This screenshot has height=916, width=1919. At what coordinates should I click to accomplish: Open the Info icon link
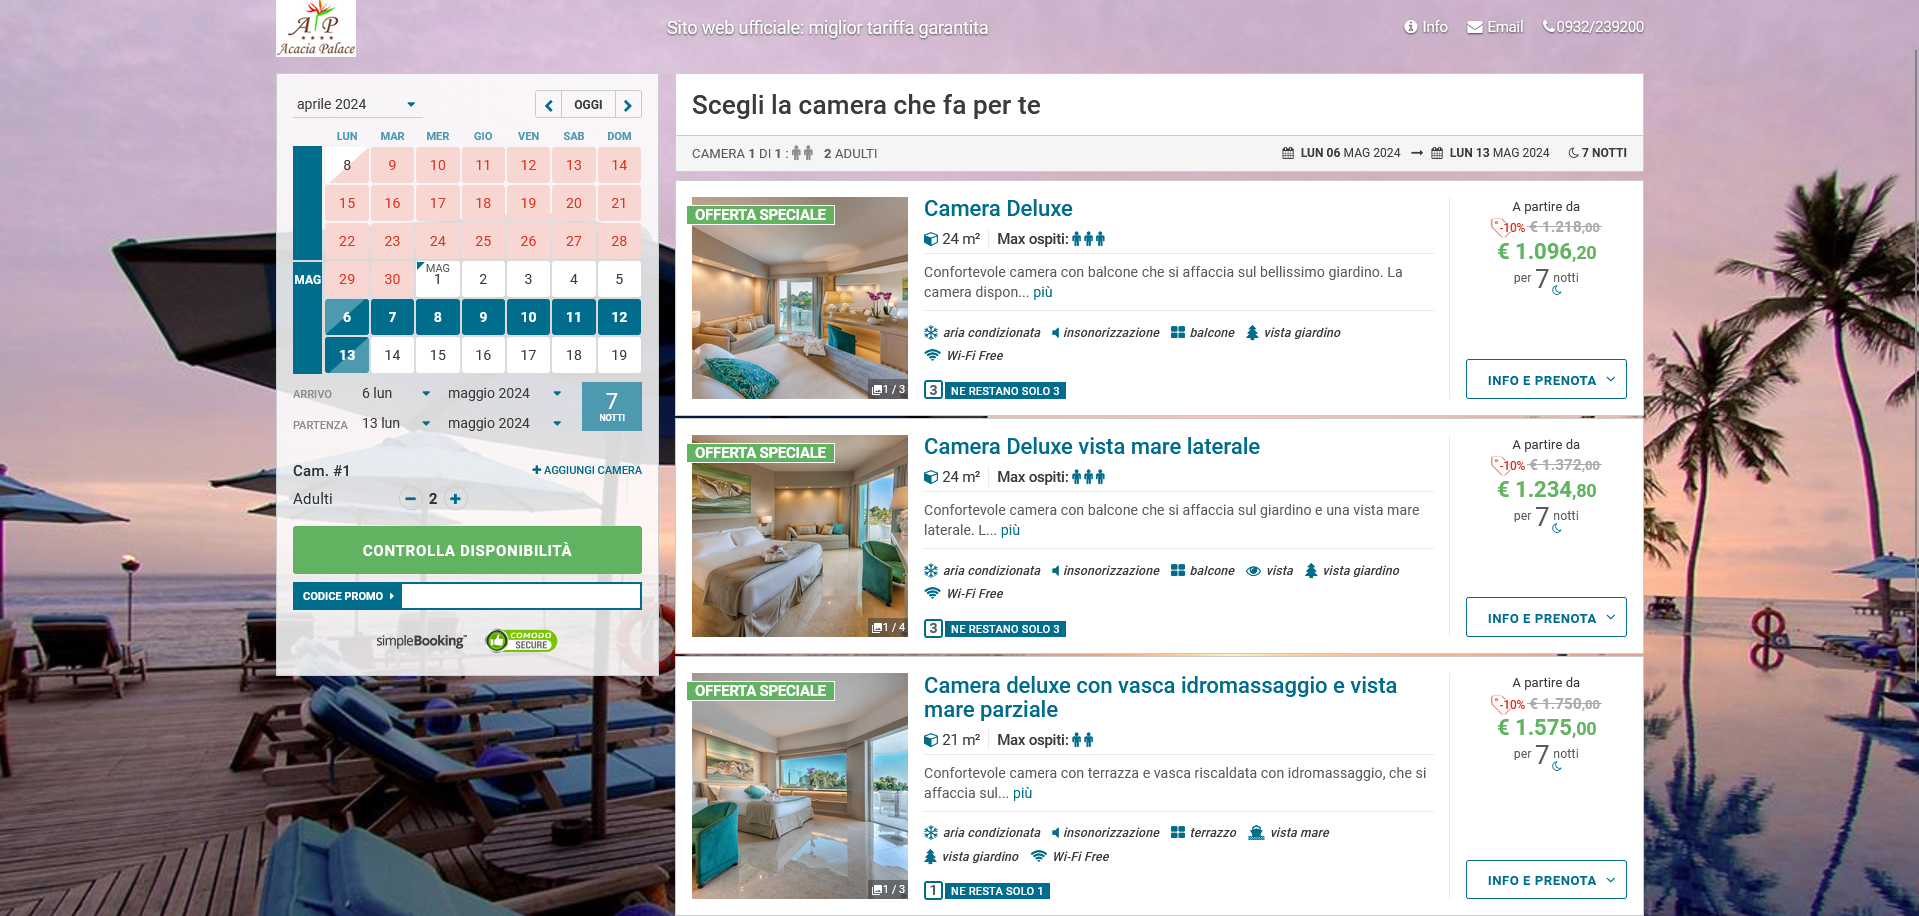(x=1410, y=27)
